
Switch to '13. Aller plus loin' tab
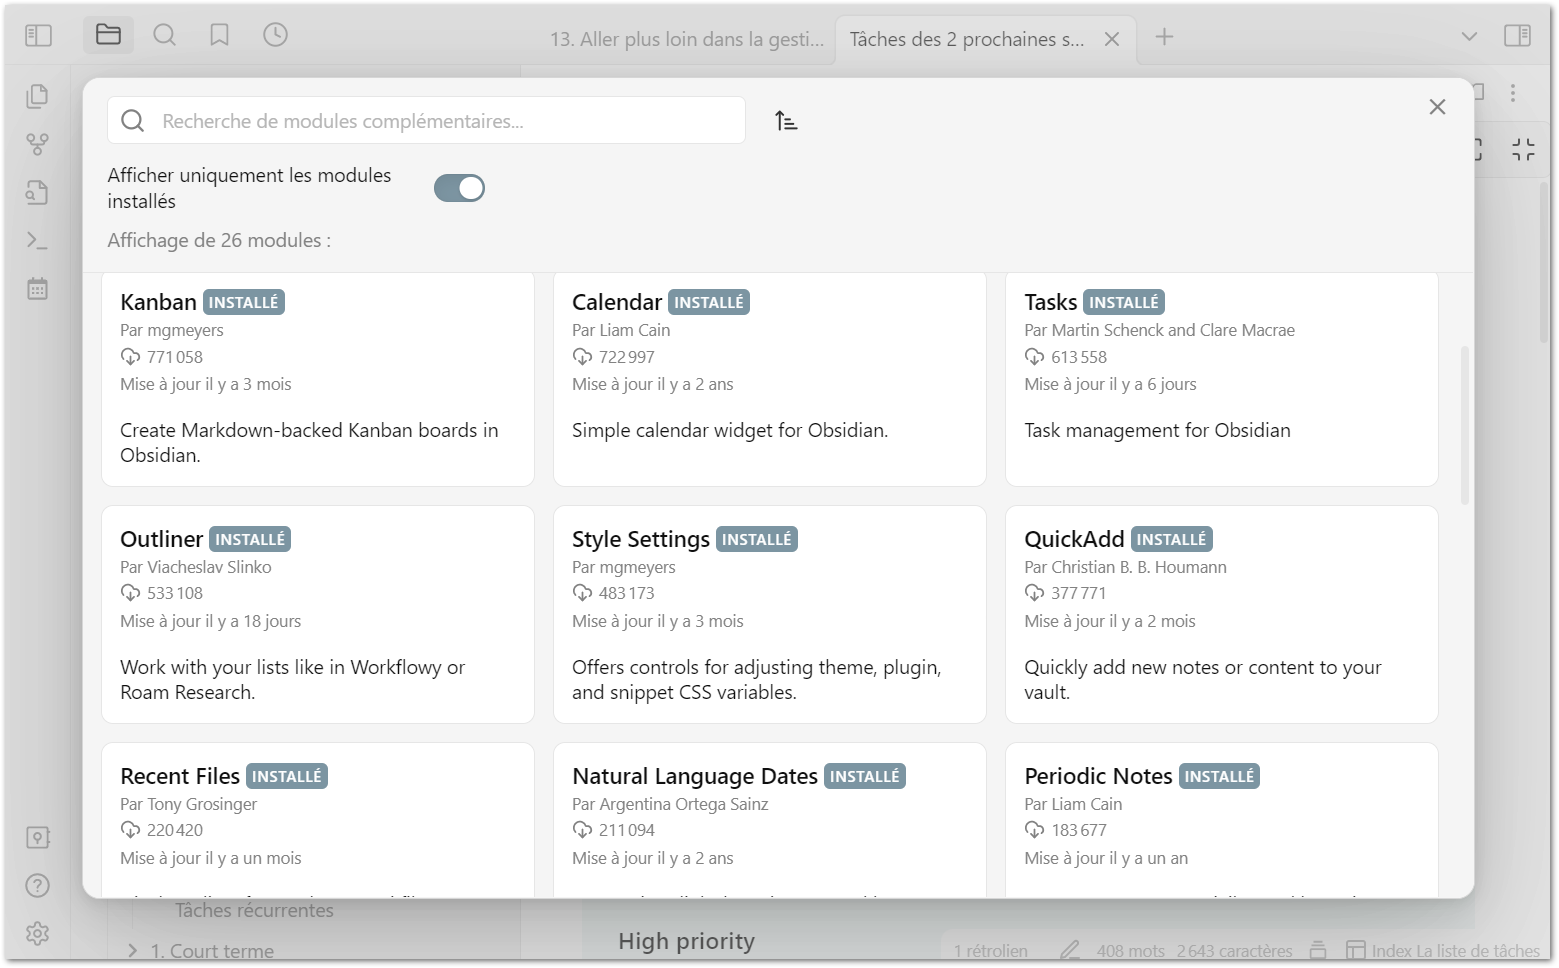[x=686, y=39]
